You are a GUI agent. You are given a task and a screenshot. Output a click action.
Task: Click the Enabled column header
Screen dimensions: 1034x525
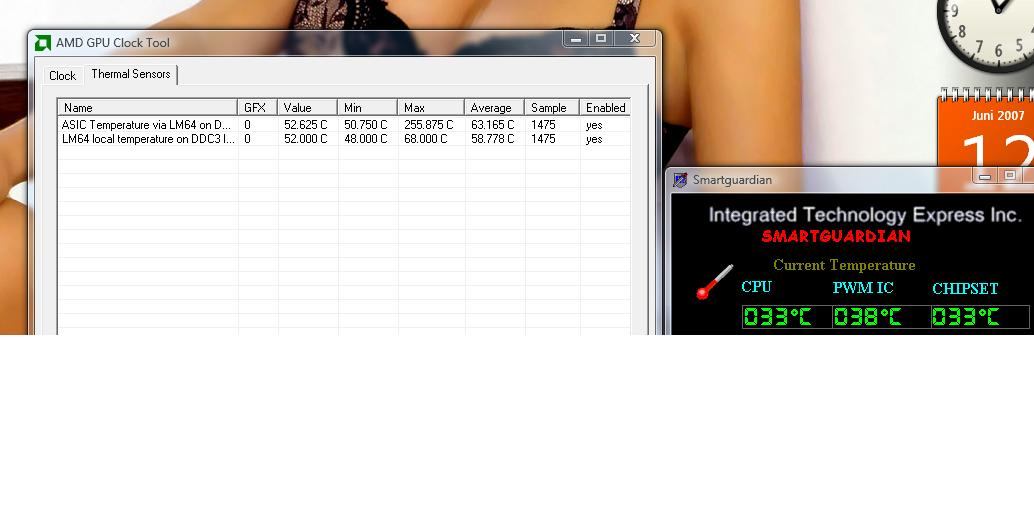(605, 108)
